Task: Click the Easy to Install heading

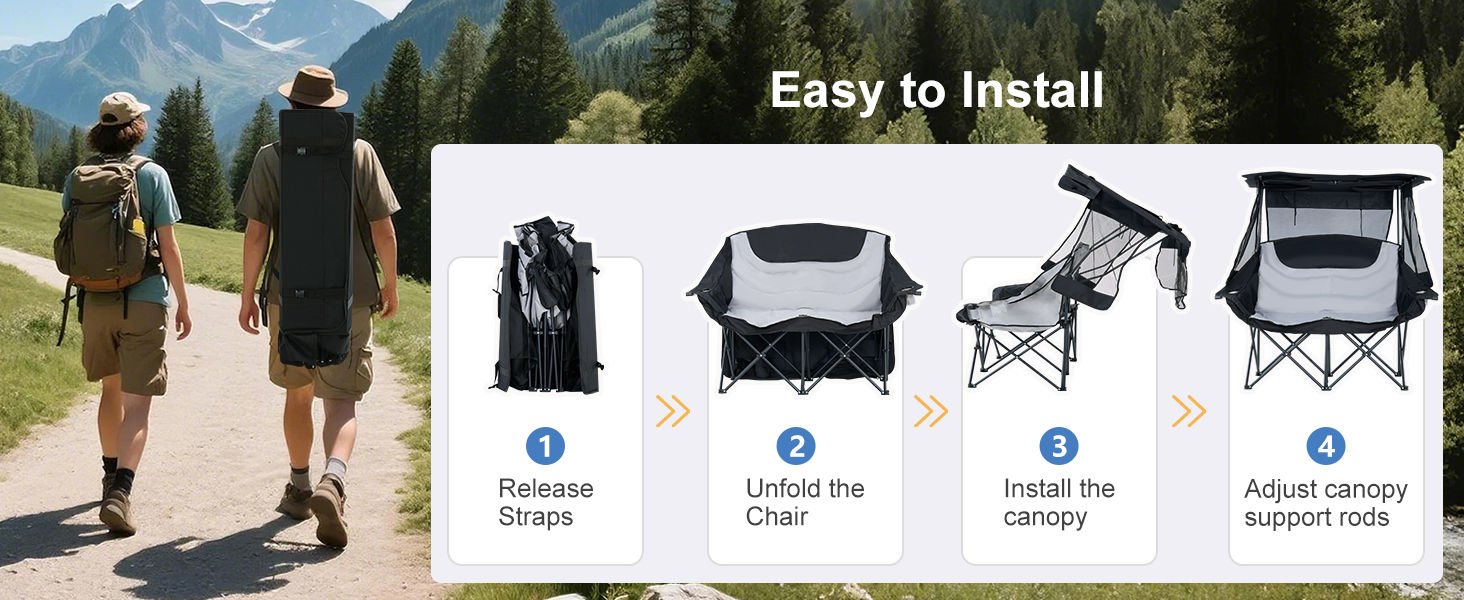Action: 937,91
